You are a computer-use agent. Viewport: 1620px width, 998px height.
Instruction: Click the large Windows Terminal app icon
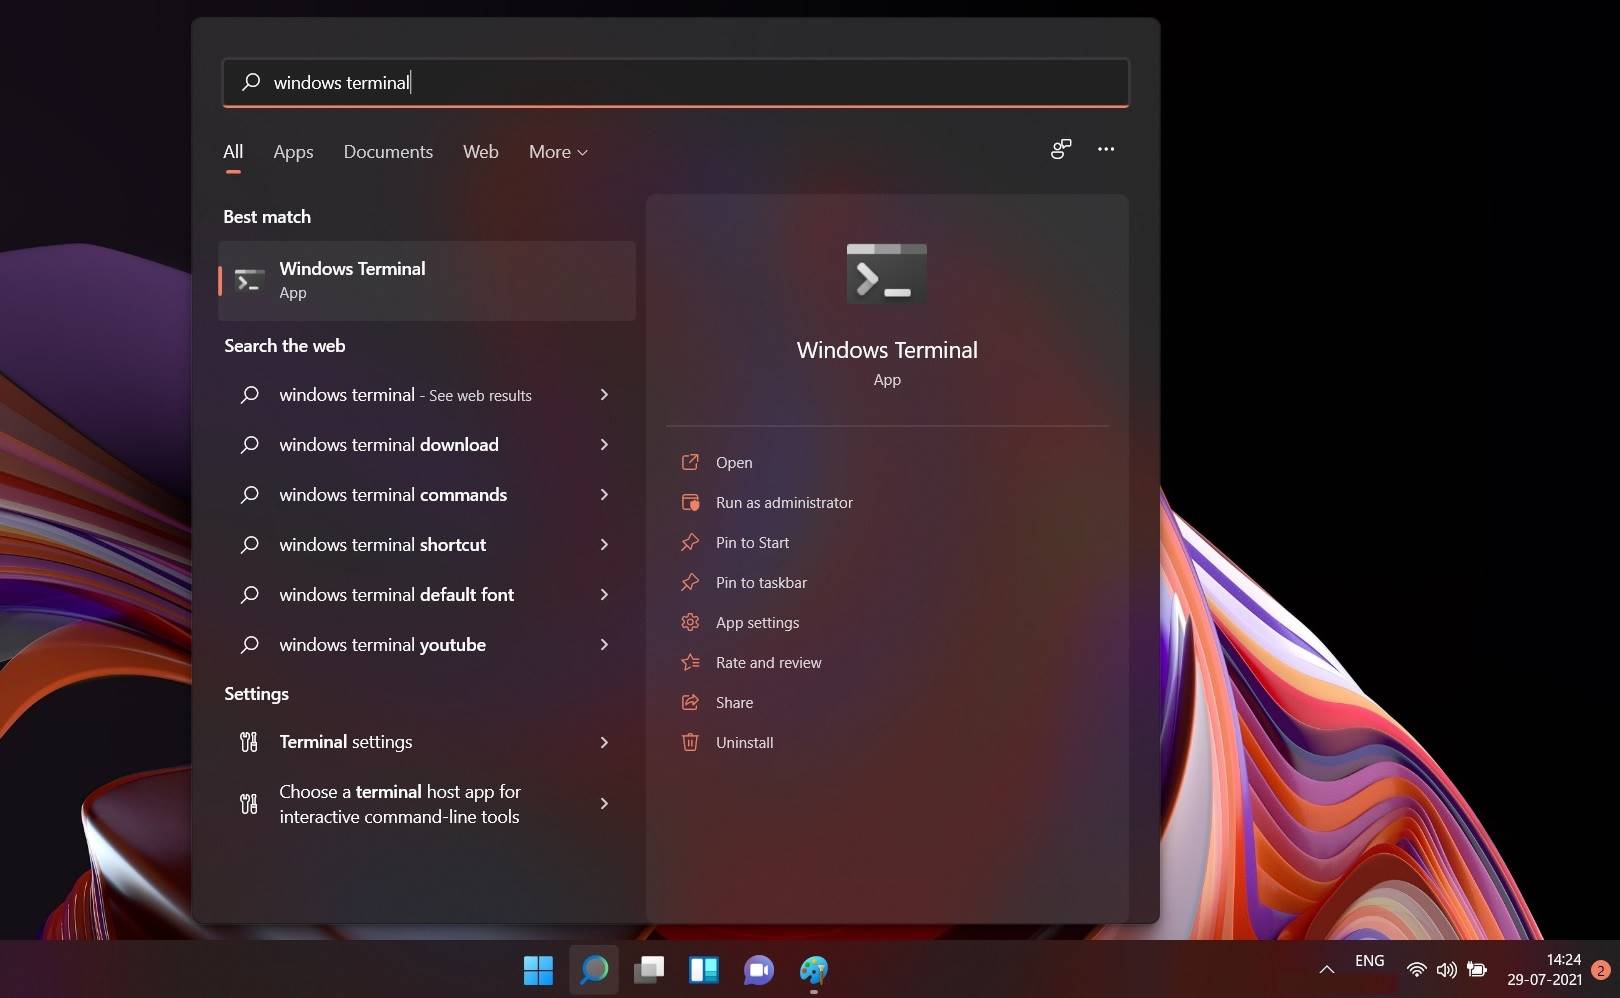(886, 273)
